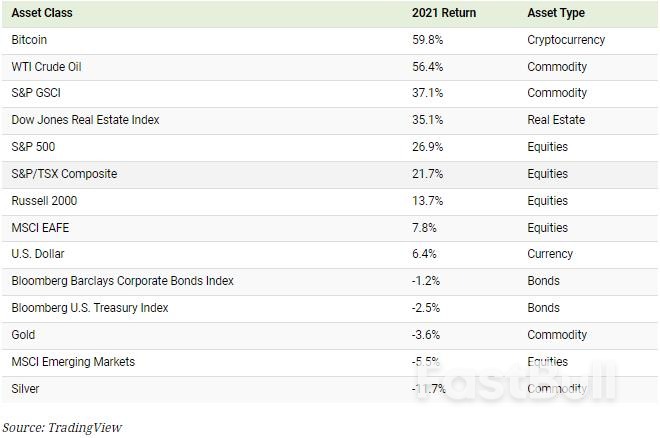Select the S&P GSCI row label
This screenshot has width=660, height=438.
click(37, 93)
